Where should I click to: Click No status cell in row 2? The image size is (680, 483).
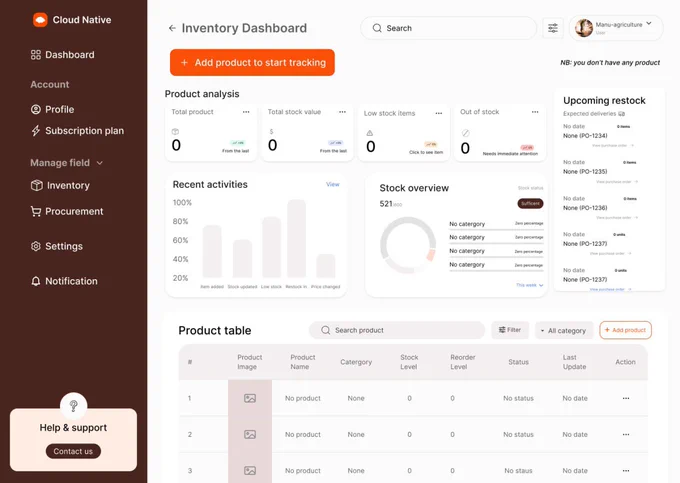(x=518, y=434)
